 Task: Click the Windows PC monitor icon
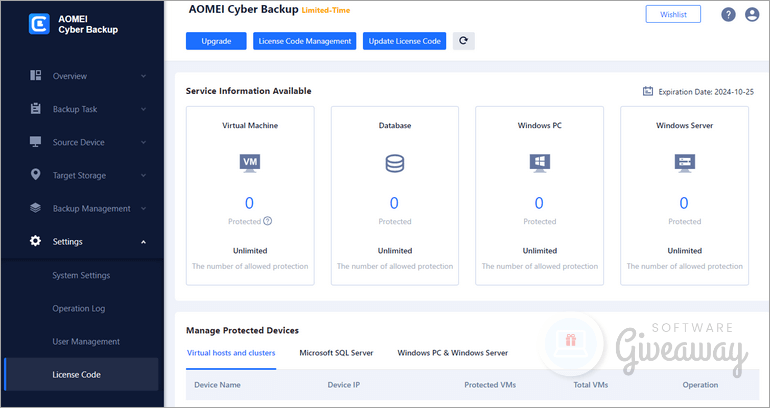[540, 163]
